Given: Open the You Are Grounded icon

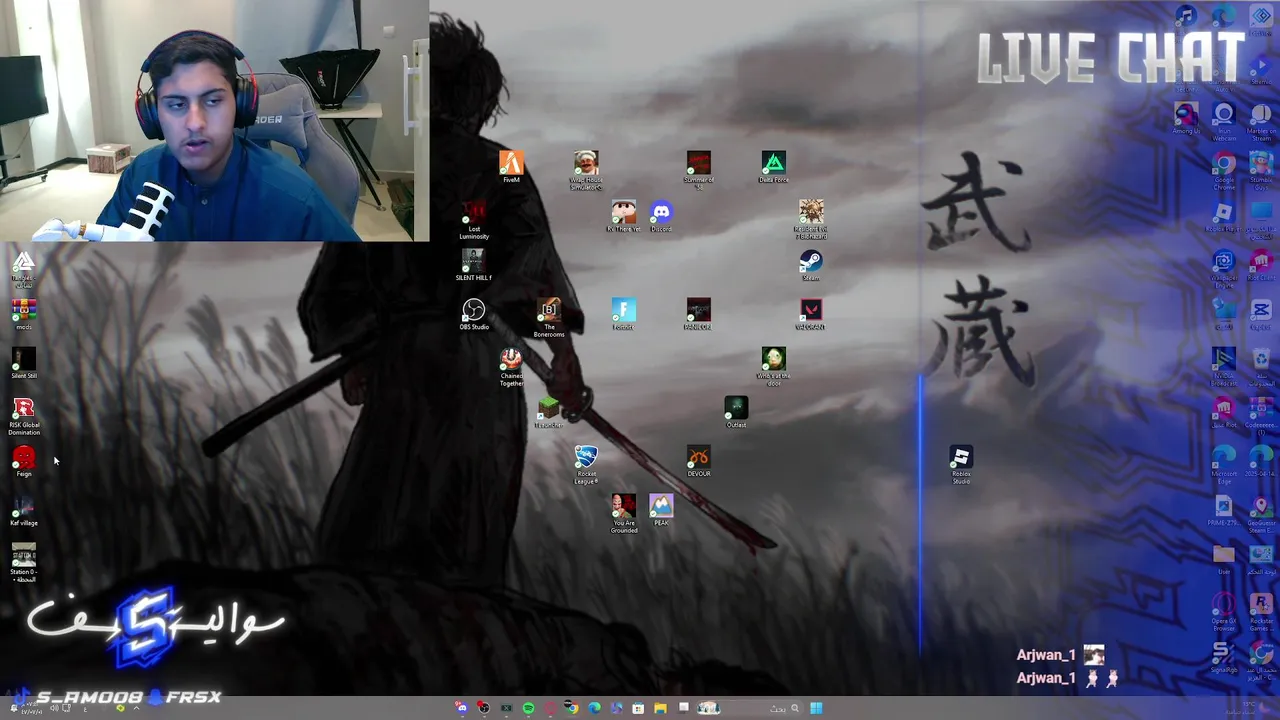Looking at the screenshot, I should 623,512.
